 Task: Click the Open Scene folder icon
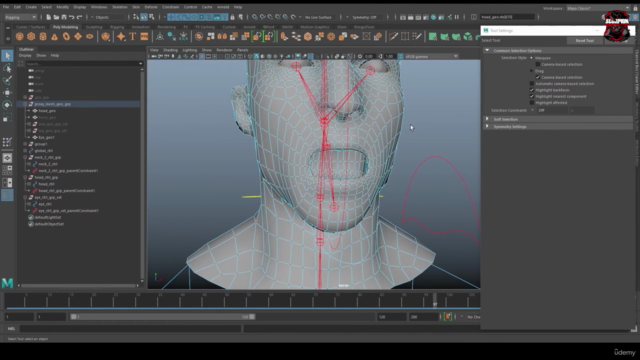pos(56,17)
